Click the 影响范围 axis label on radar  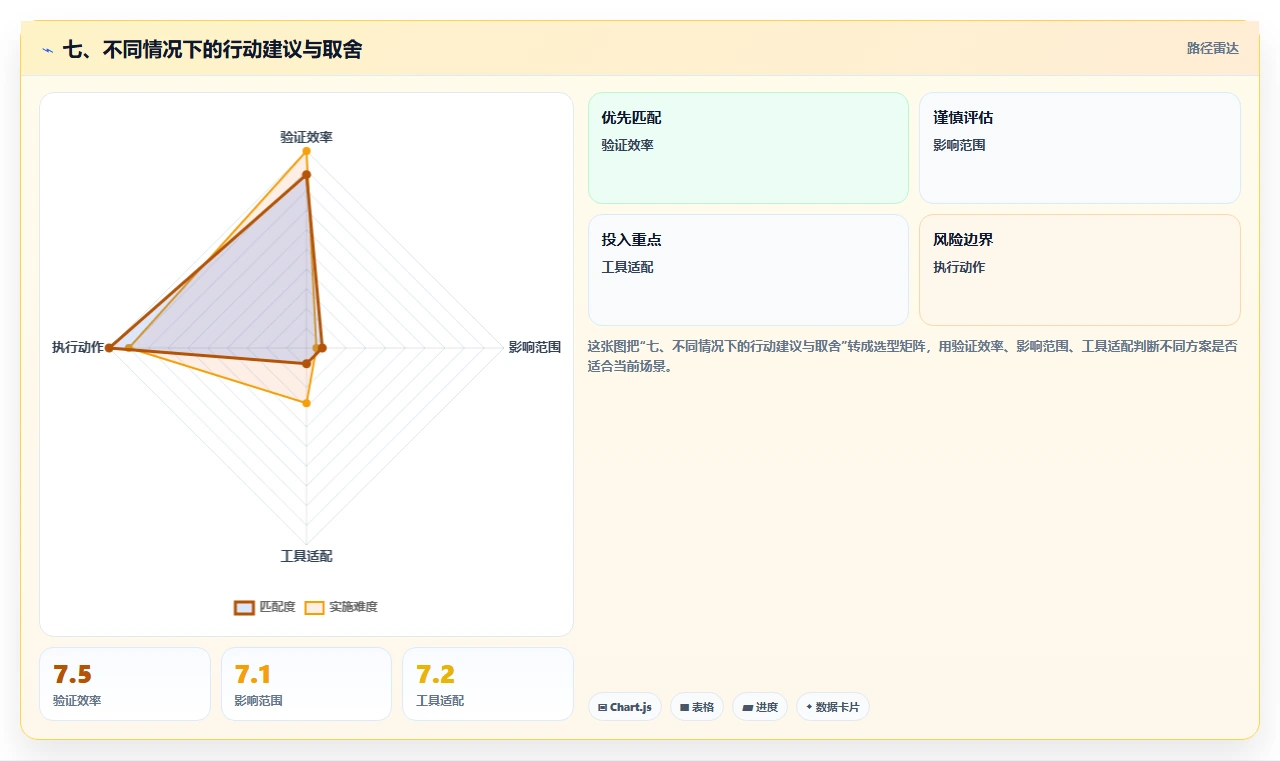click(535, 348)
